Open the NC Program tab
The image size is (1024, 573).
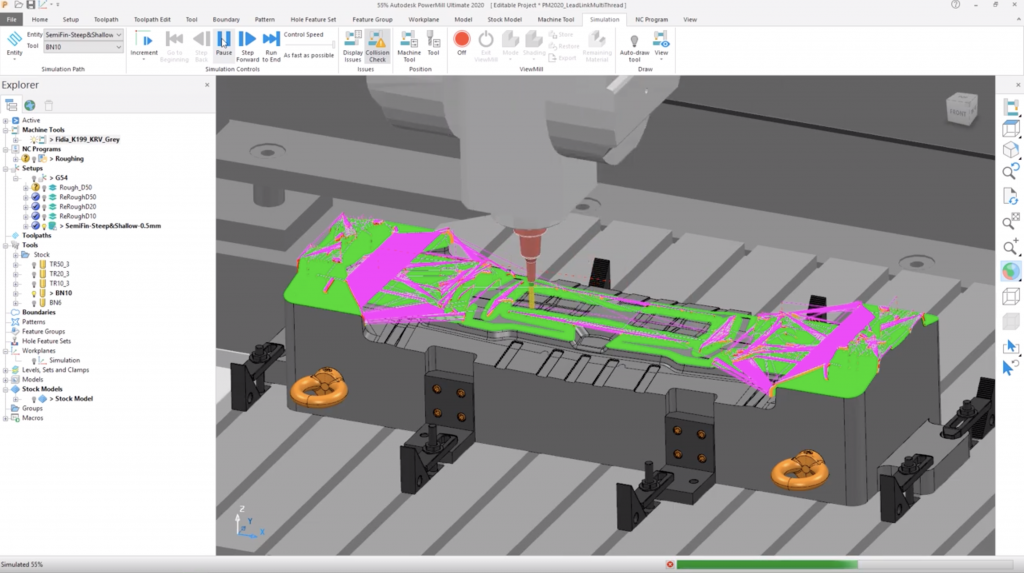[x=651, y=20]
